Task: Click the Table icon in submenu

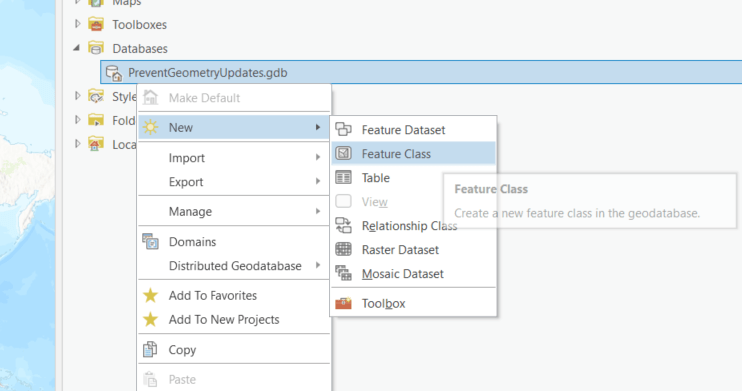Action: pyautogui.click(x=344, y=178)
